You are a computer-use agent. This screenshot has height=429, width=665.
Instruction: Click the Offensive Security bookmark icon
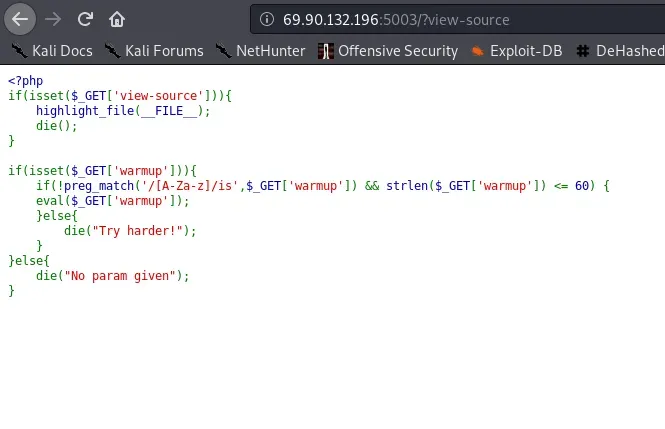[325, 51]
